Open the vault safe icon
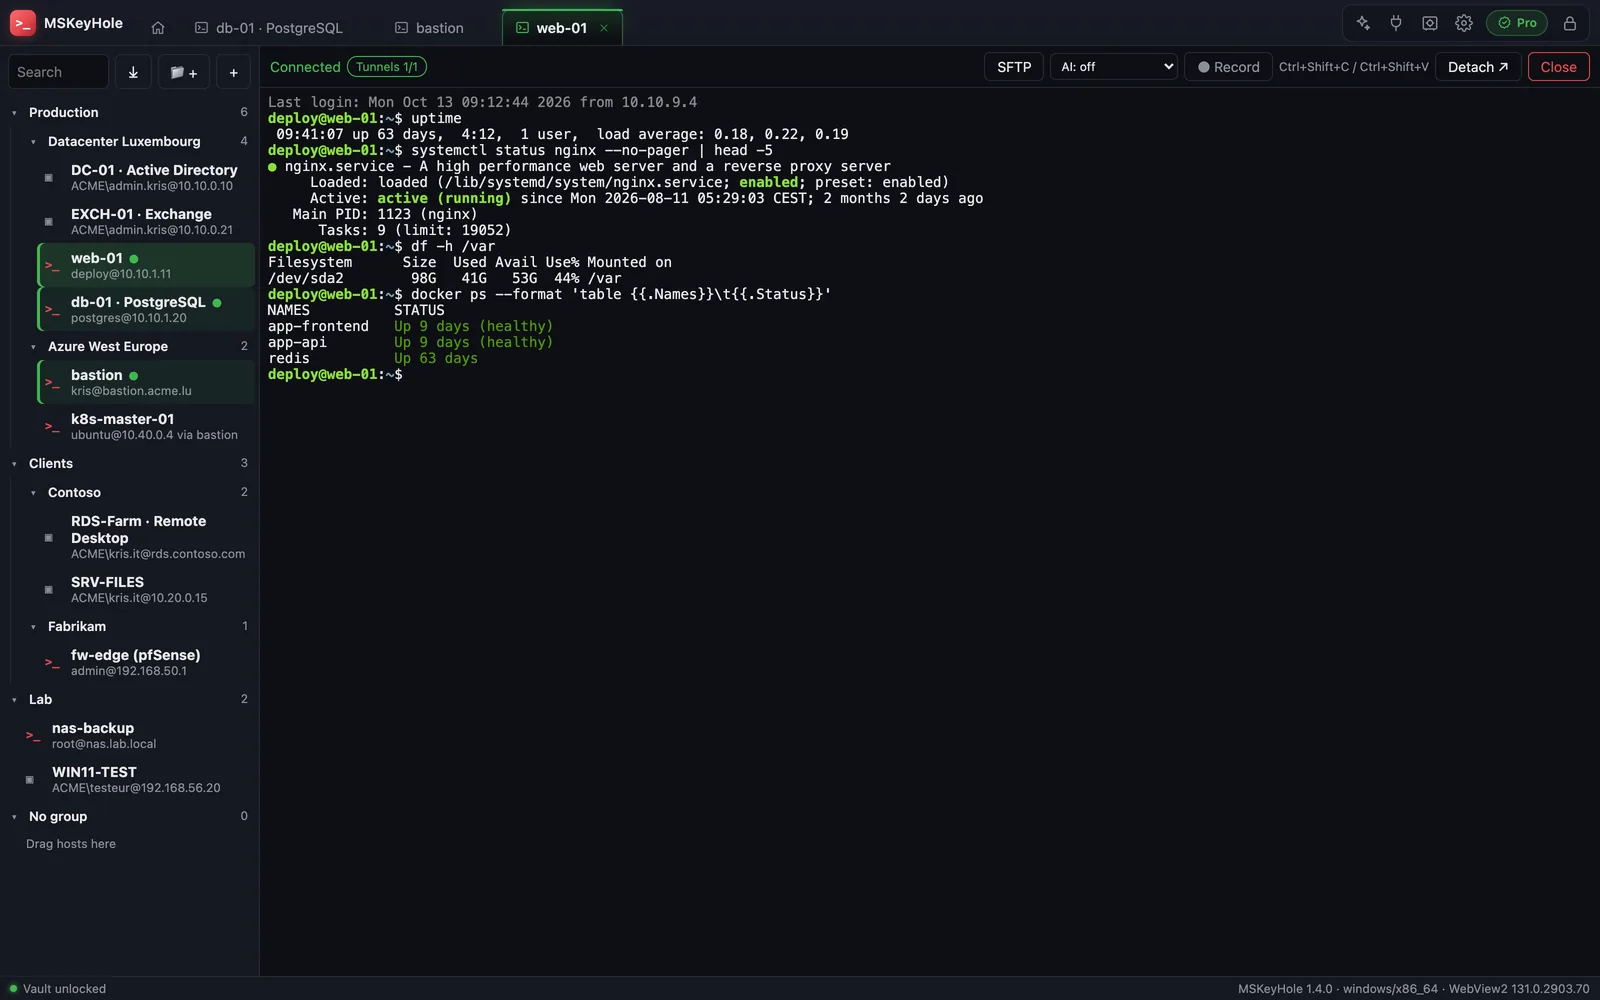 click(1430, 23)
